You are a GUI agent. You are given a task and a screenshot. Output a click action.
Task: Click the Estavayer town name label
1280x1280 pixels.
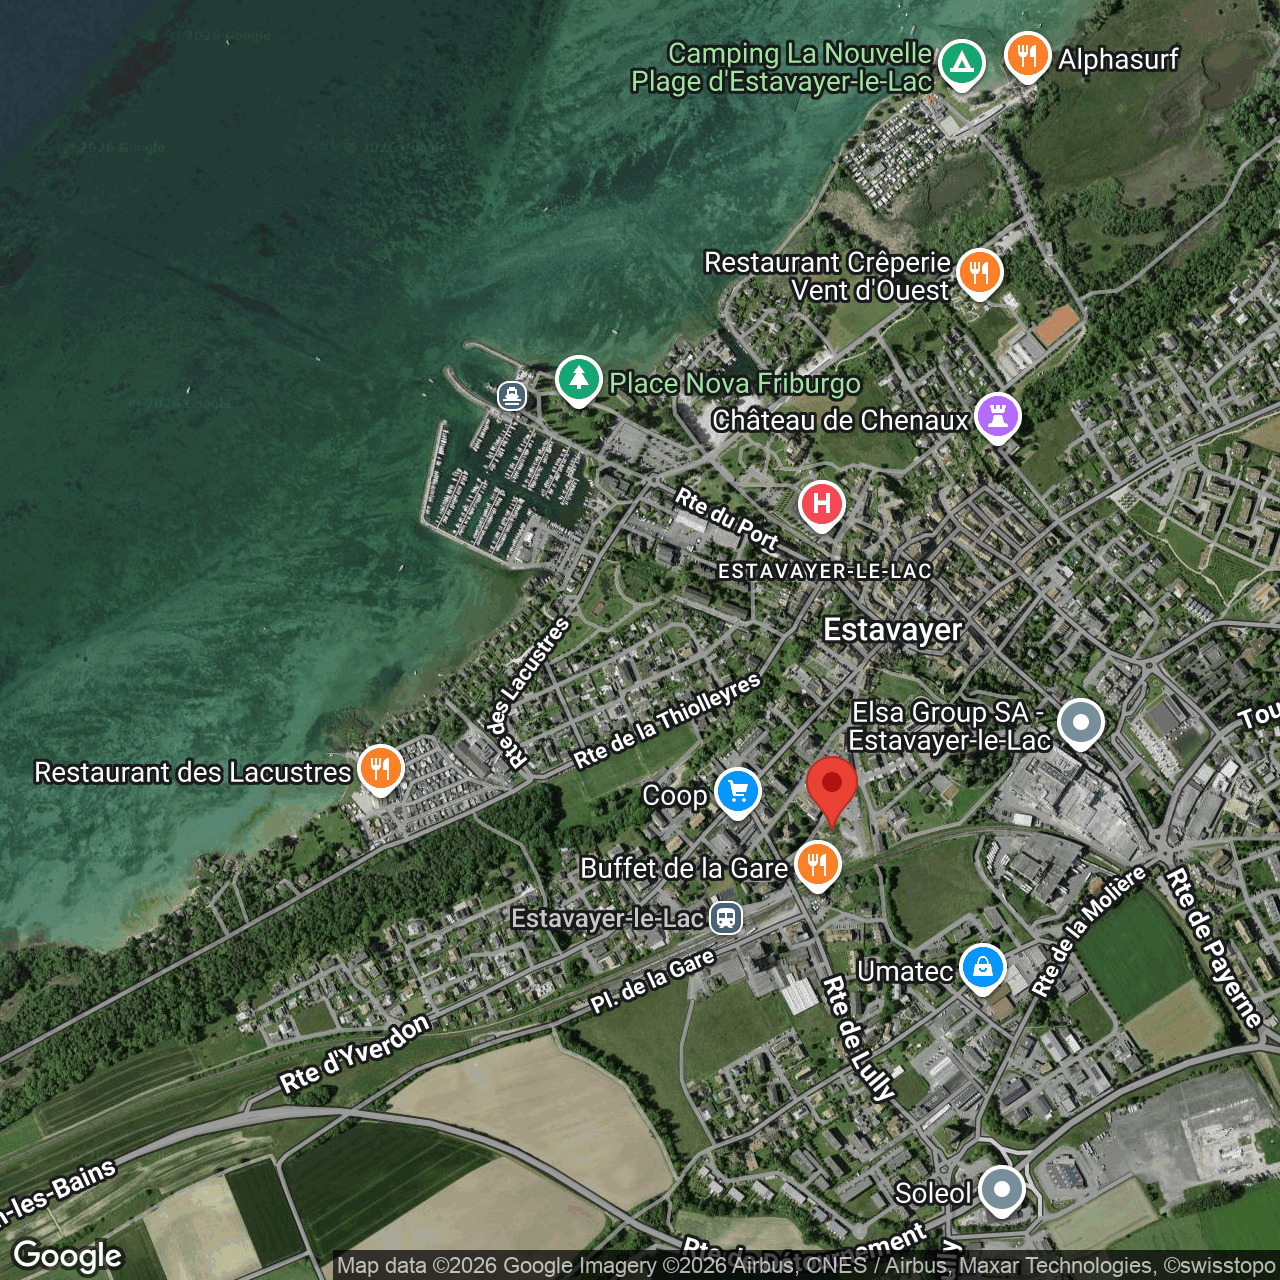[x=893, y=630]
